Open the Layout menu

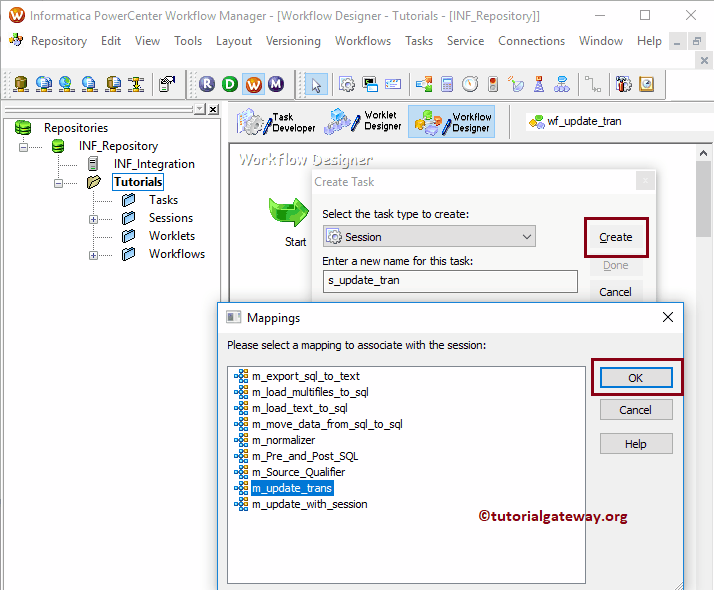coord(234,41)
